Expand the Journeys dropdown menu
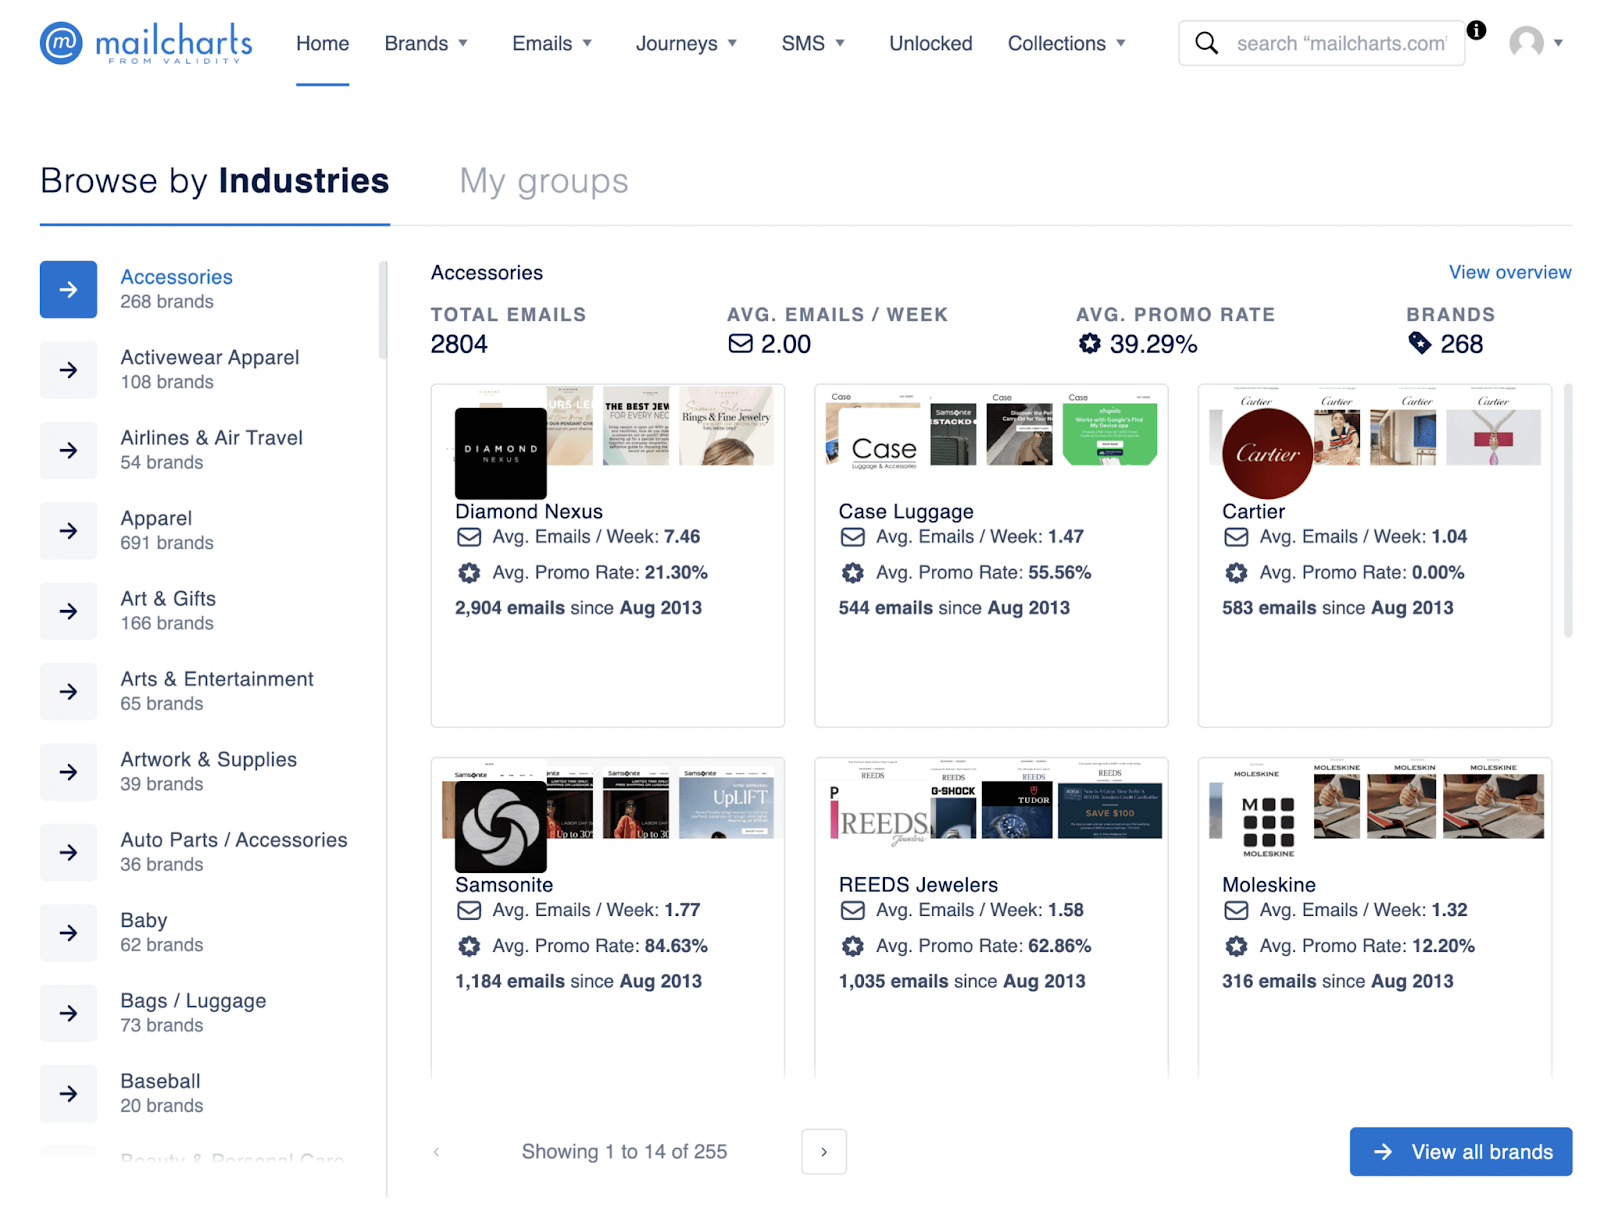1600x1205 pixels. click(x=686, y=44)
